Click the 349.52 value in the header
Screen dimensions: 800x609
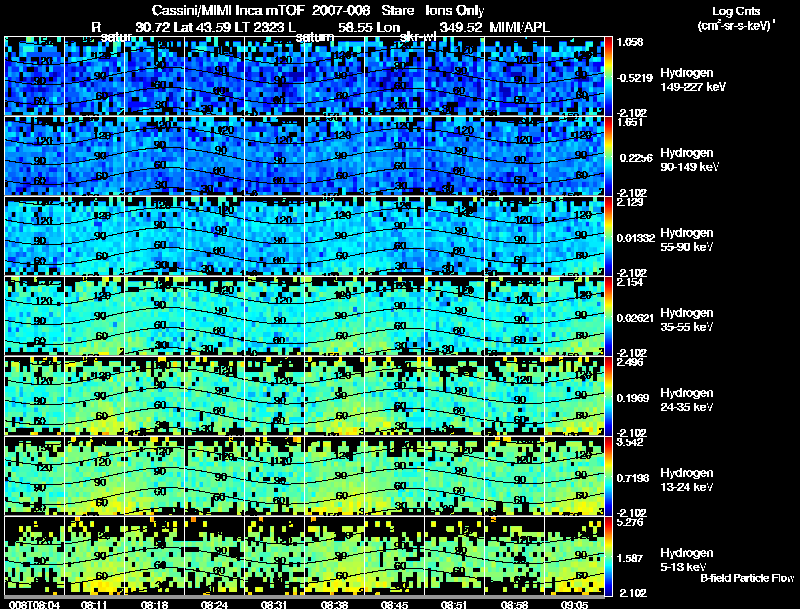pyautogui.click(x=461, y=27)
